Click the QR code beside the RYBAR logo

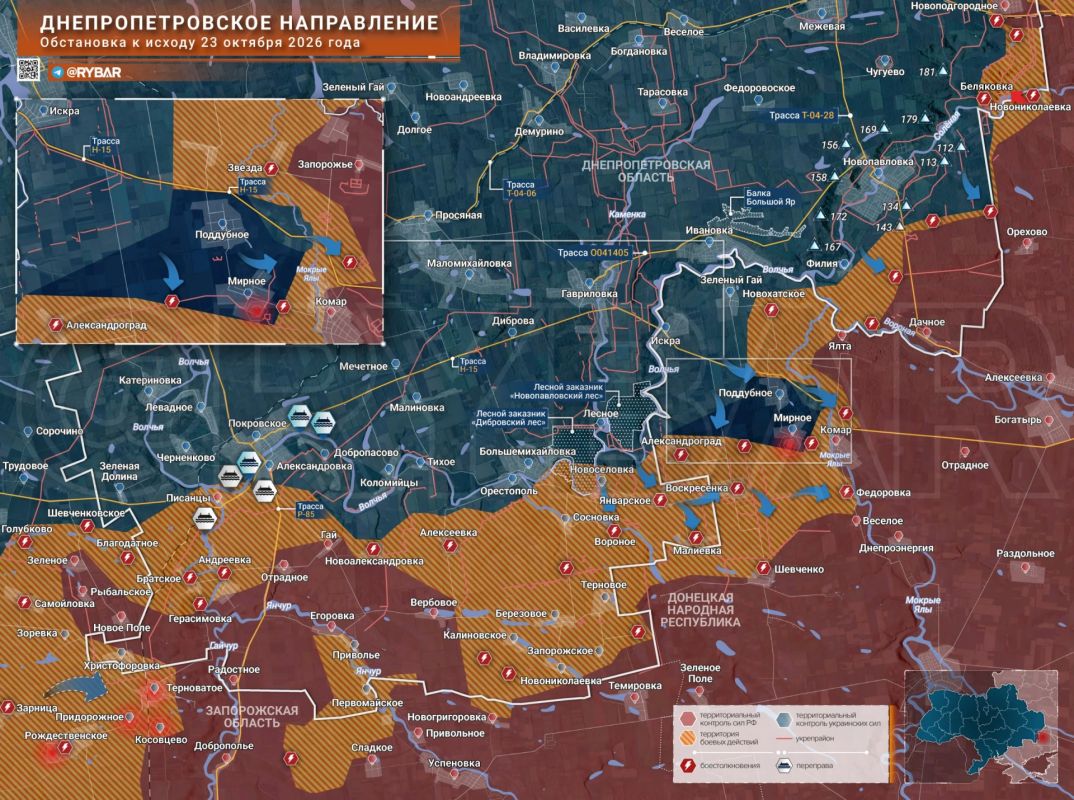28,70
